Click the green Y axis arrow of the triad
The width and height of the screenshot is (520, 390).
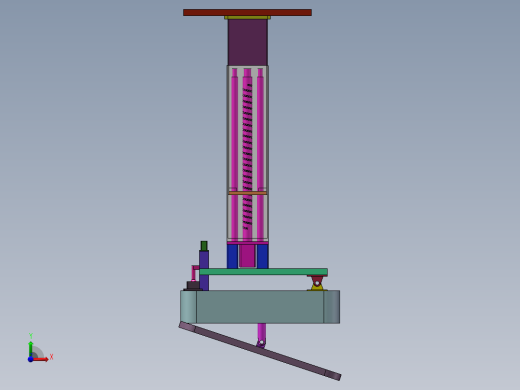click(x=31, y=348)
